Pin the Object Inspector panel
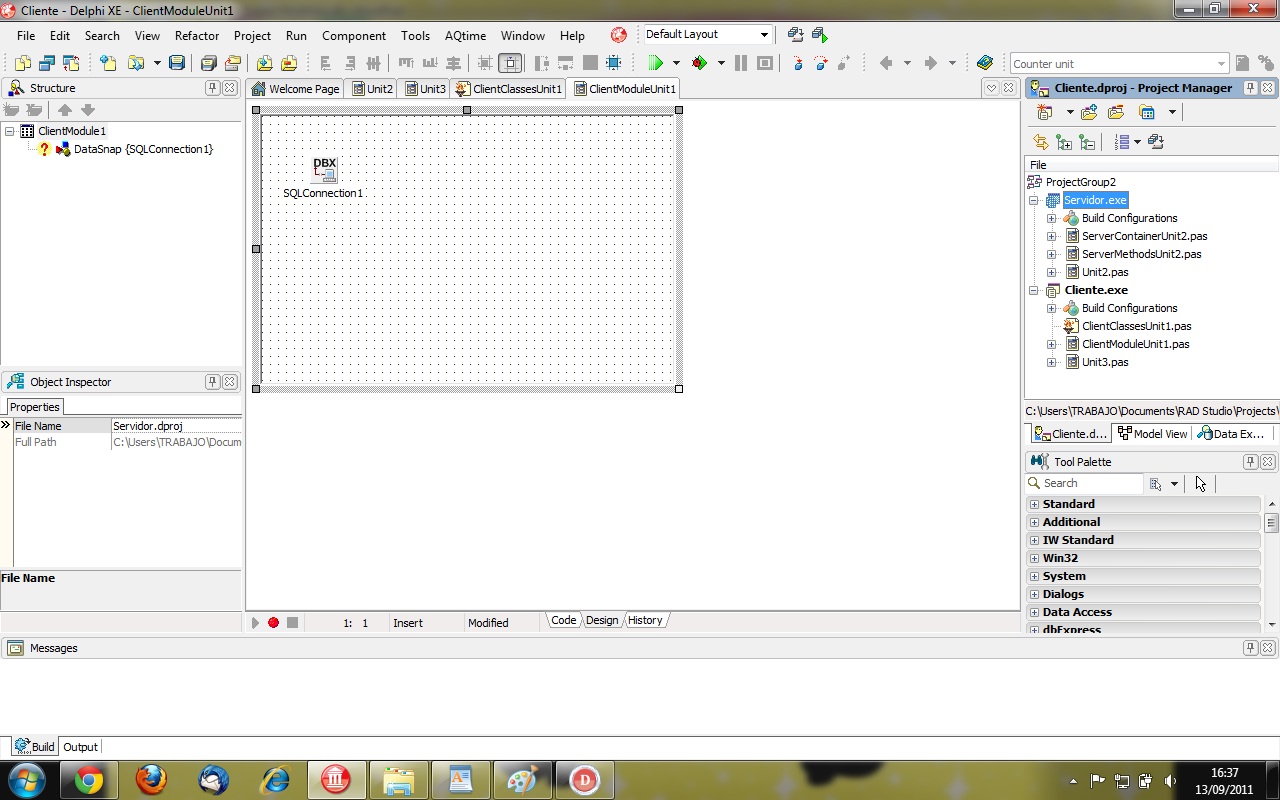 (x=212, y=381)
